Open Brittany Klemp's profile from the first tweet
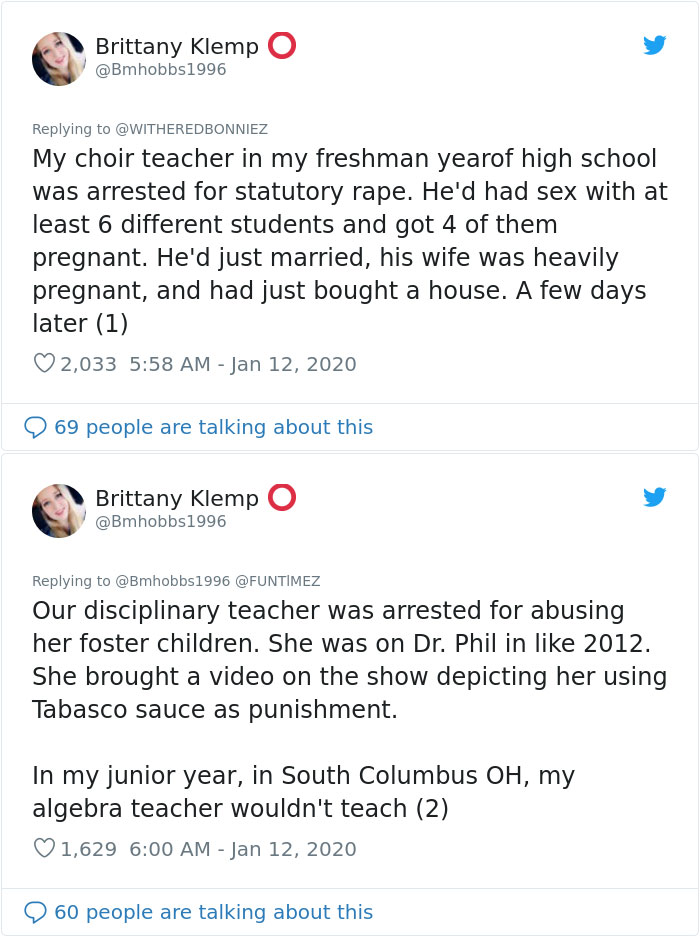 click(x=177, y=46)
